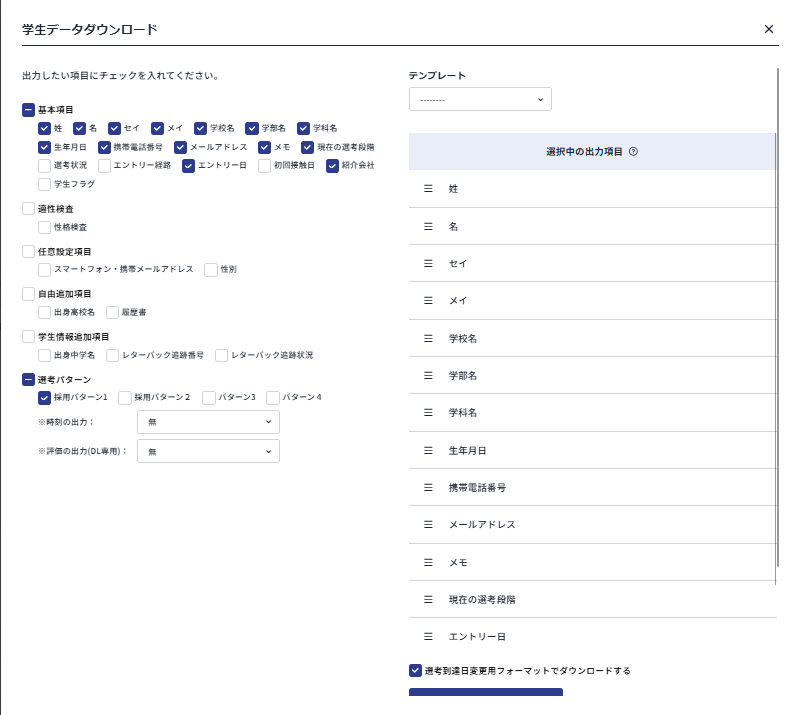Uncheck the エントリー日 checkbox
The height and width of the screenshot is (715, 792).
(x=188, y=166)
